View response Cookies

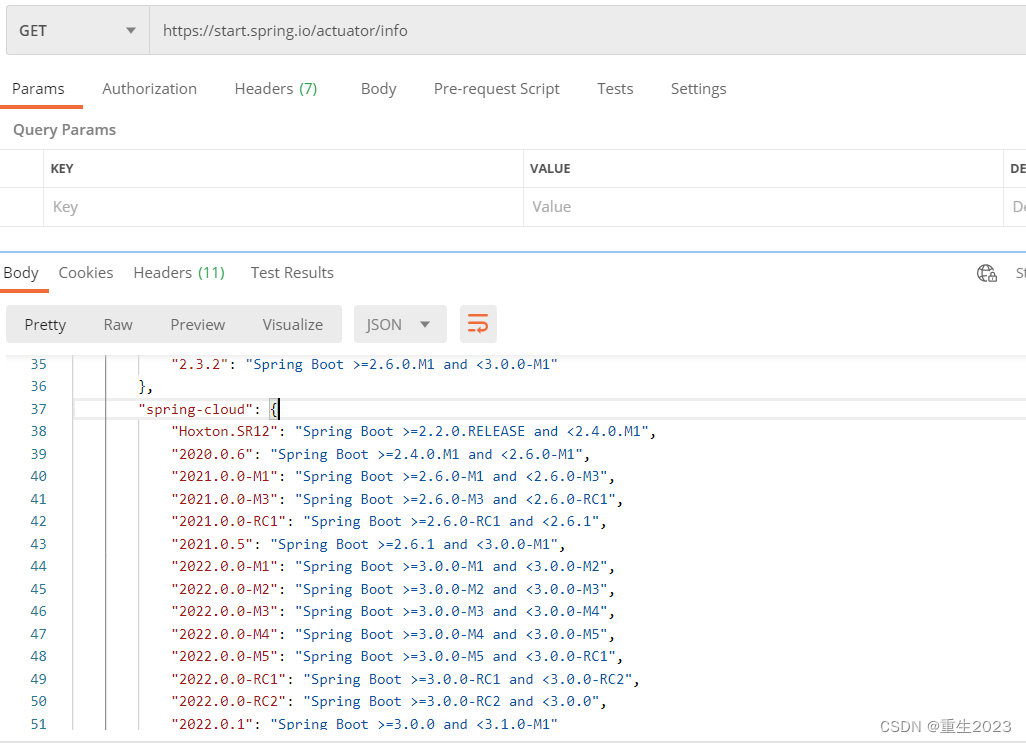[x=85, y=272]
